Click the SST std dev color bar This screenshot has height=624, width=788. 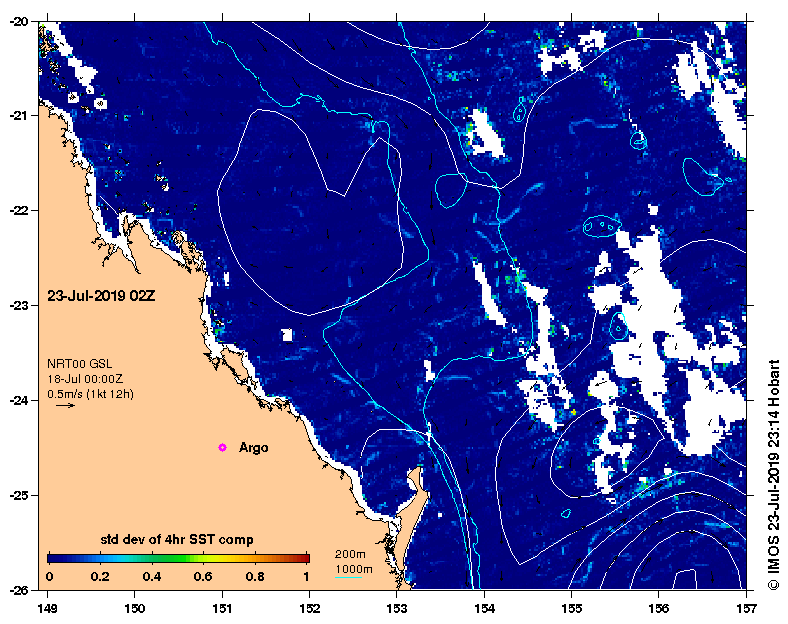point(178,558)
